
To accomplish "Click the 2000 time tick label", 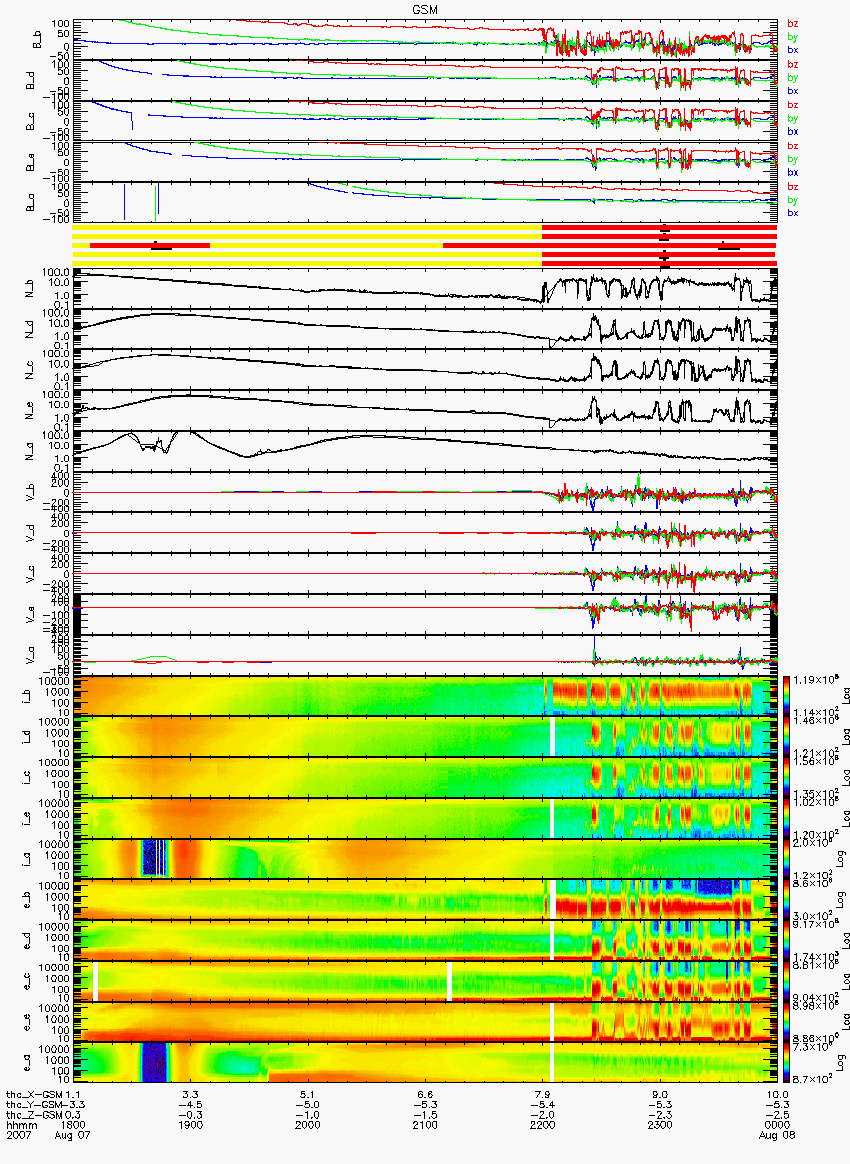I will click(x=308, y=1125).
